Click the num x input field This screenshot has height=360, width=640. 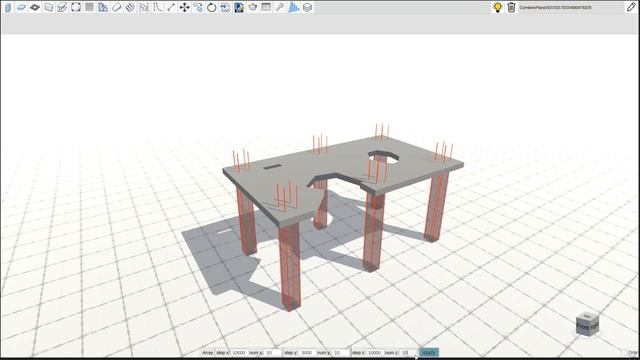tap(273, 353)
